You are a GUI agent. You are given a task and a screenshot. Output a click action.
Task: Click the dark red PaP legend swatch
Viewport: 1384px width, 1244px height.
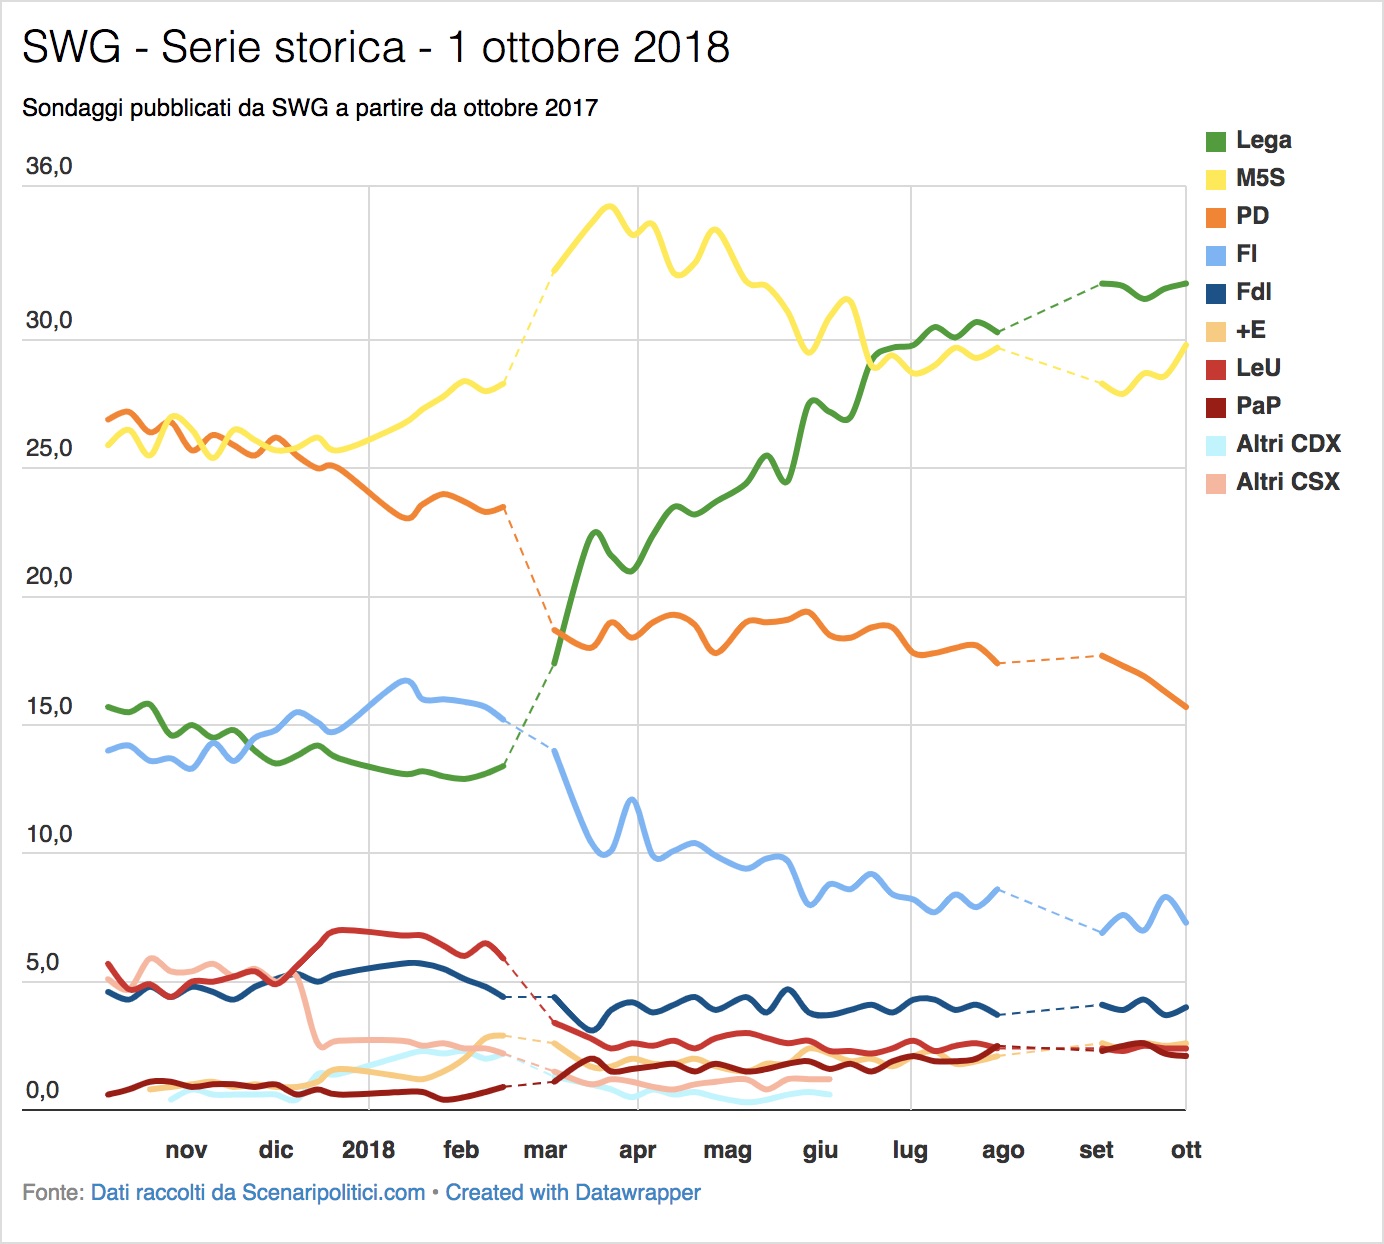pos(1215,408)
